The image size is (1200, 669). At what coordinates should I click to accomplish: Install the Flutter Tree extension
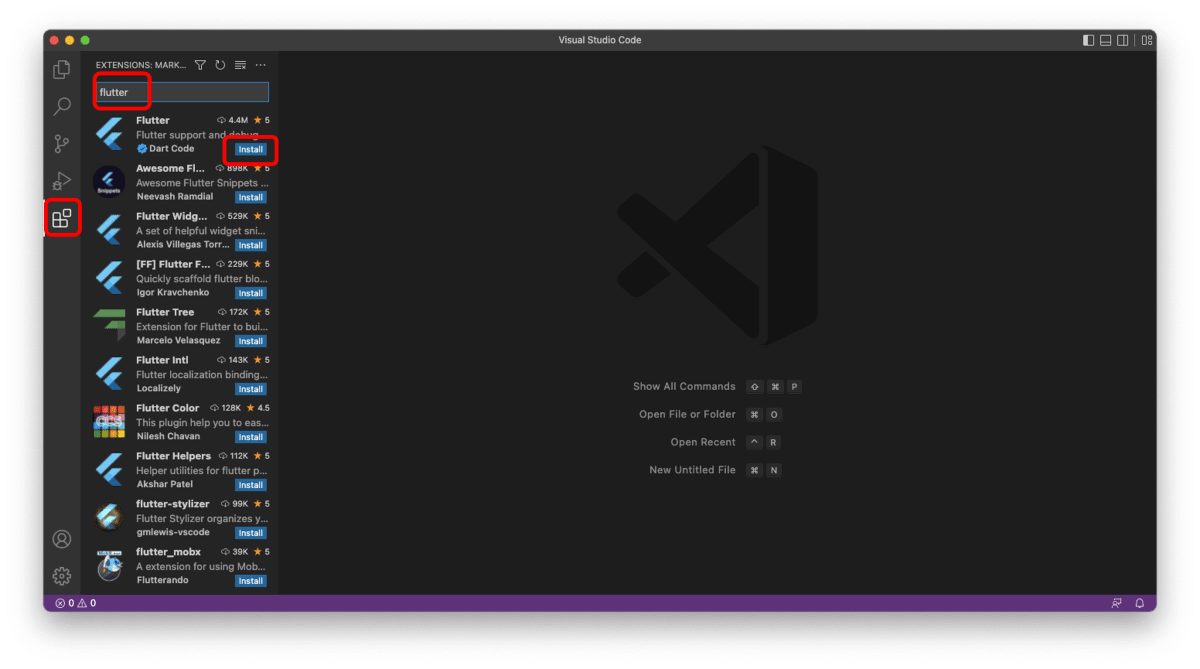coord(251,341)
